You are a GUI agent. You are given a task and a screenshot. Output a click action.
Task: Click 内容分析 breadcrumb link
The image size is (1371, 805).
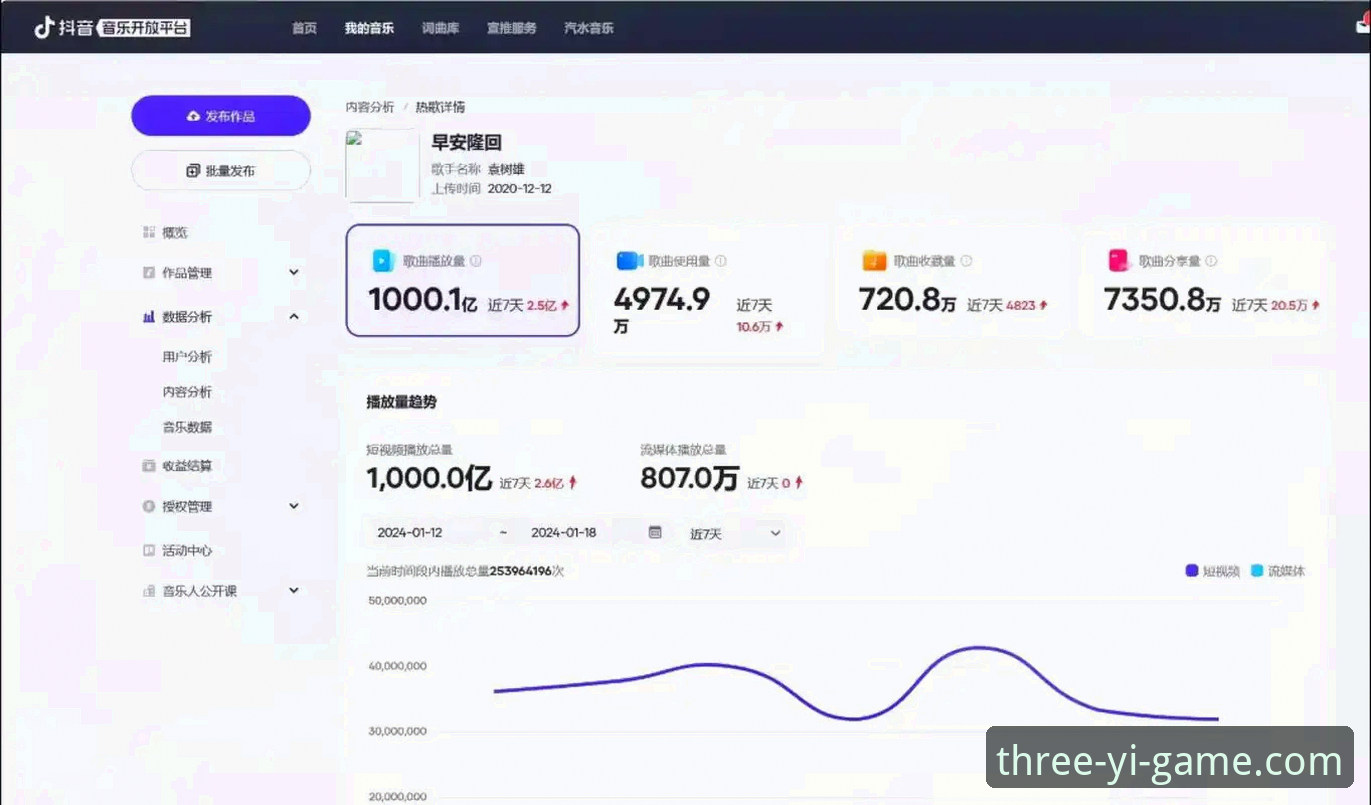pyautogui.click(x=370, y=107)
